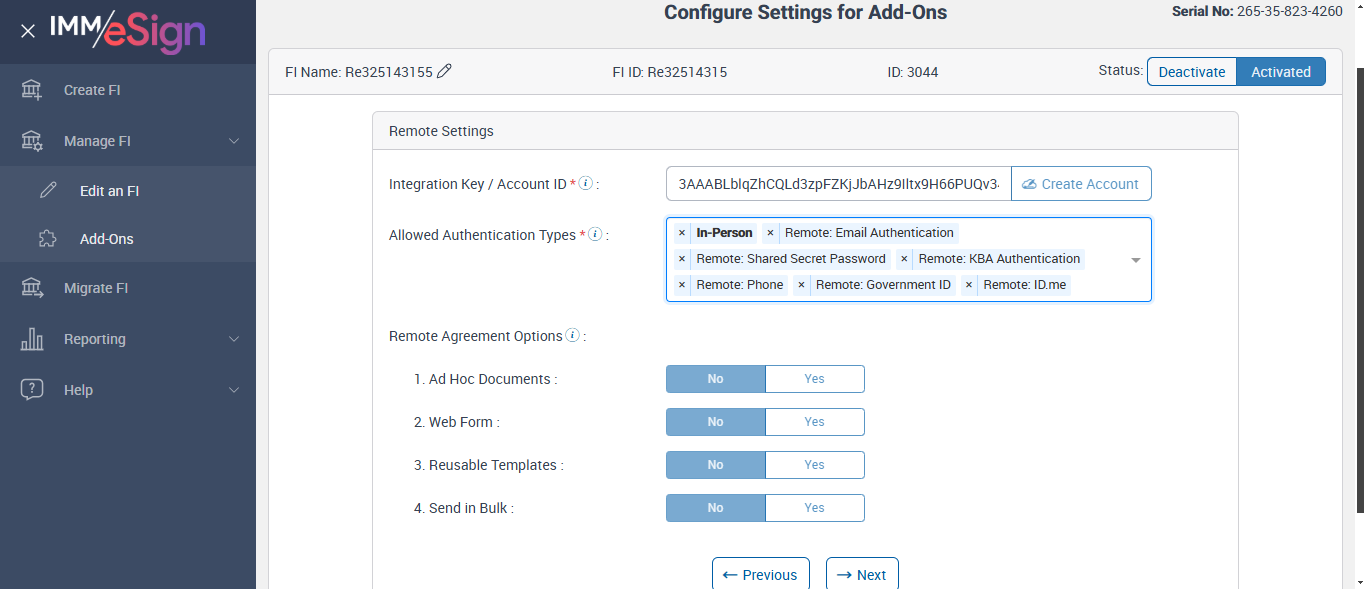Set Web Form to Yes
The height and width of the screenshot is (589, 1366).
click(x=814, y=422)
